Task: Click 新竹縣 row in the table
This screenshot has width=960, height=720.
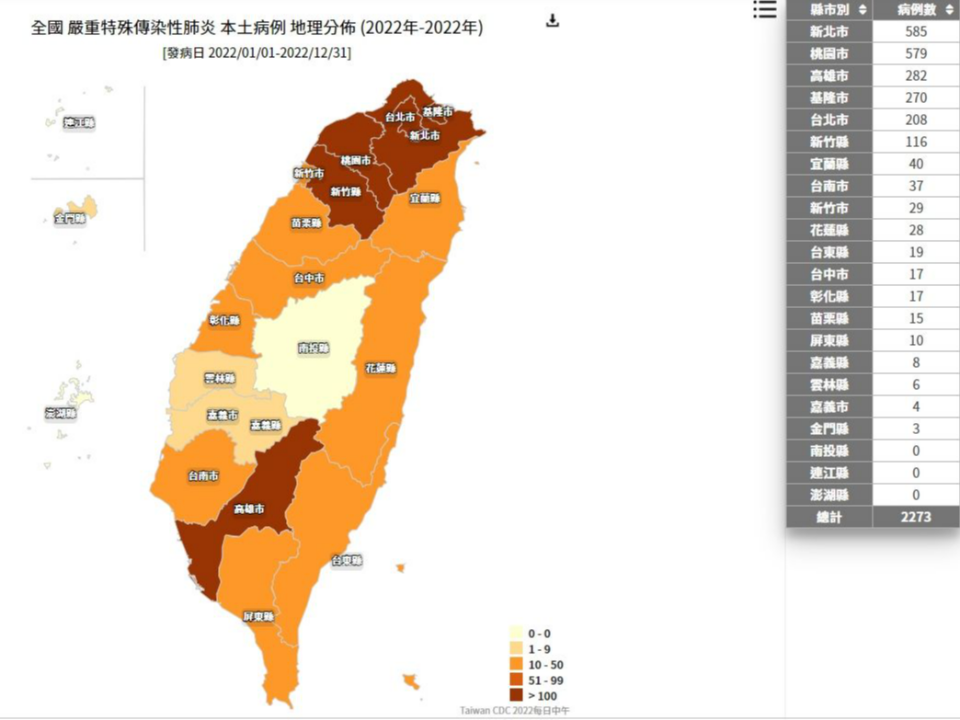Action: 872,141
